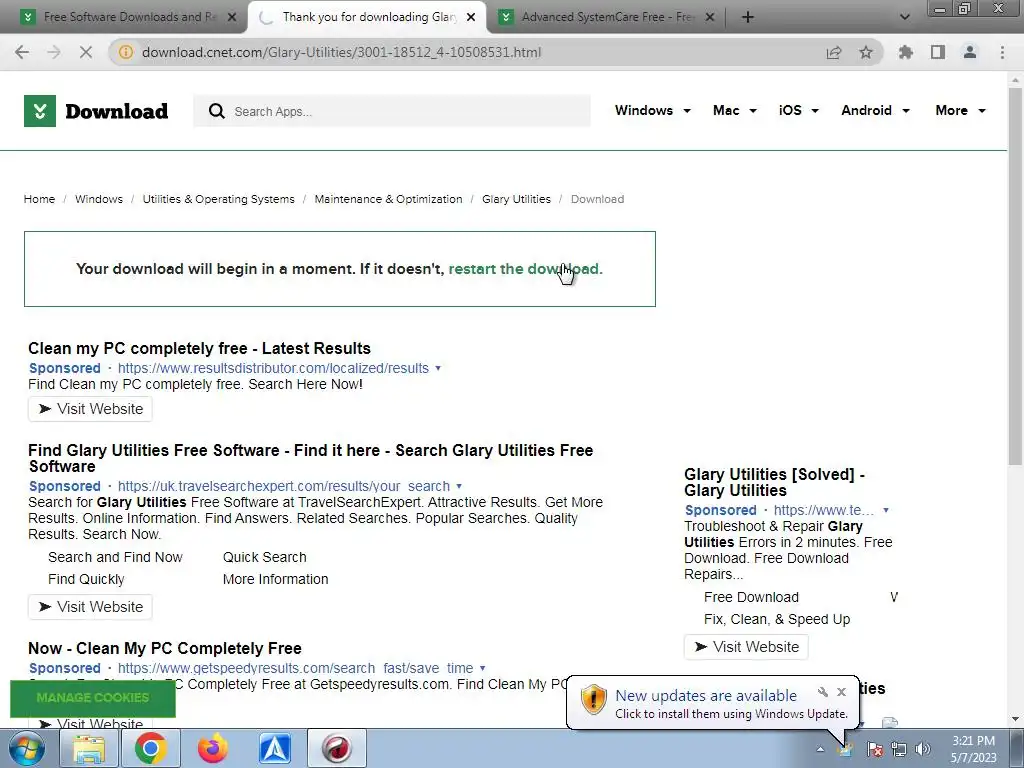This screenshot has width=1024, height=768.
Task: Open the Quick Search ad sublink
Action: click(264, 557)
